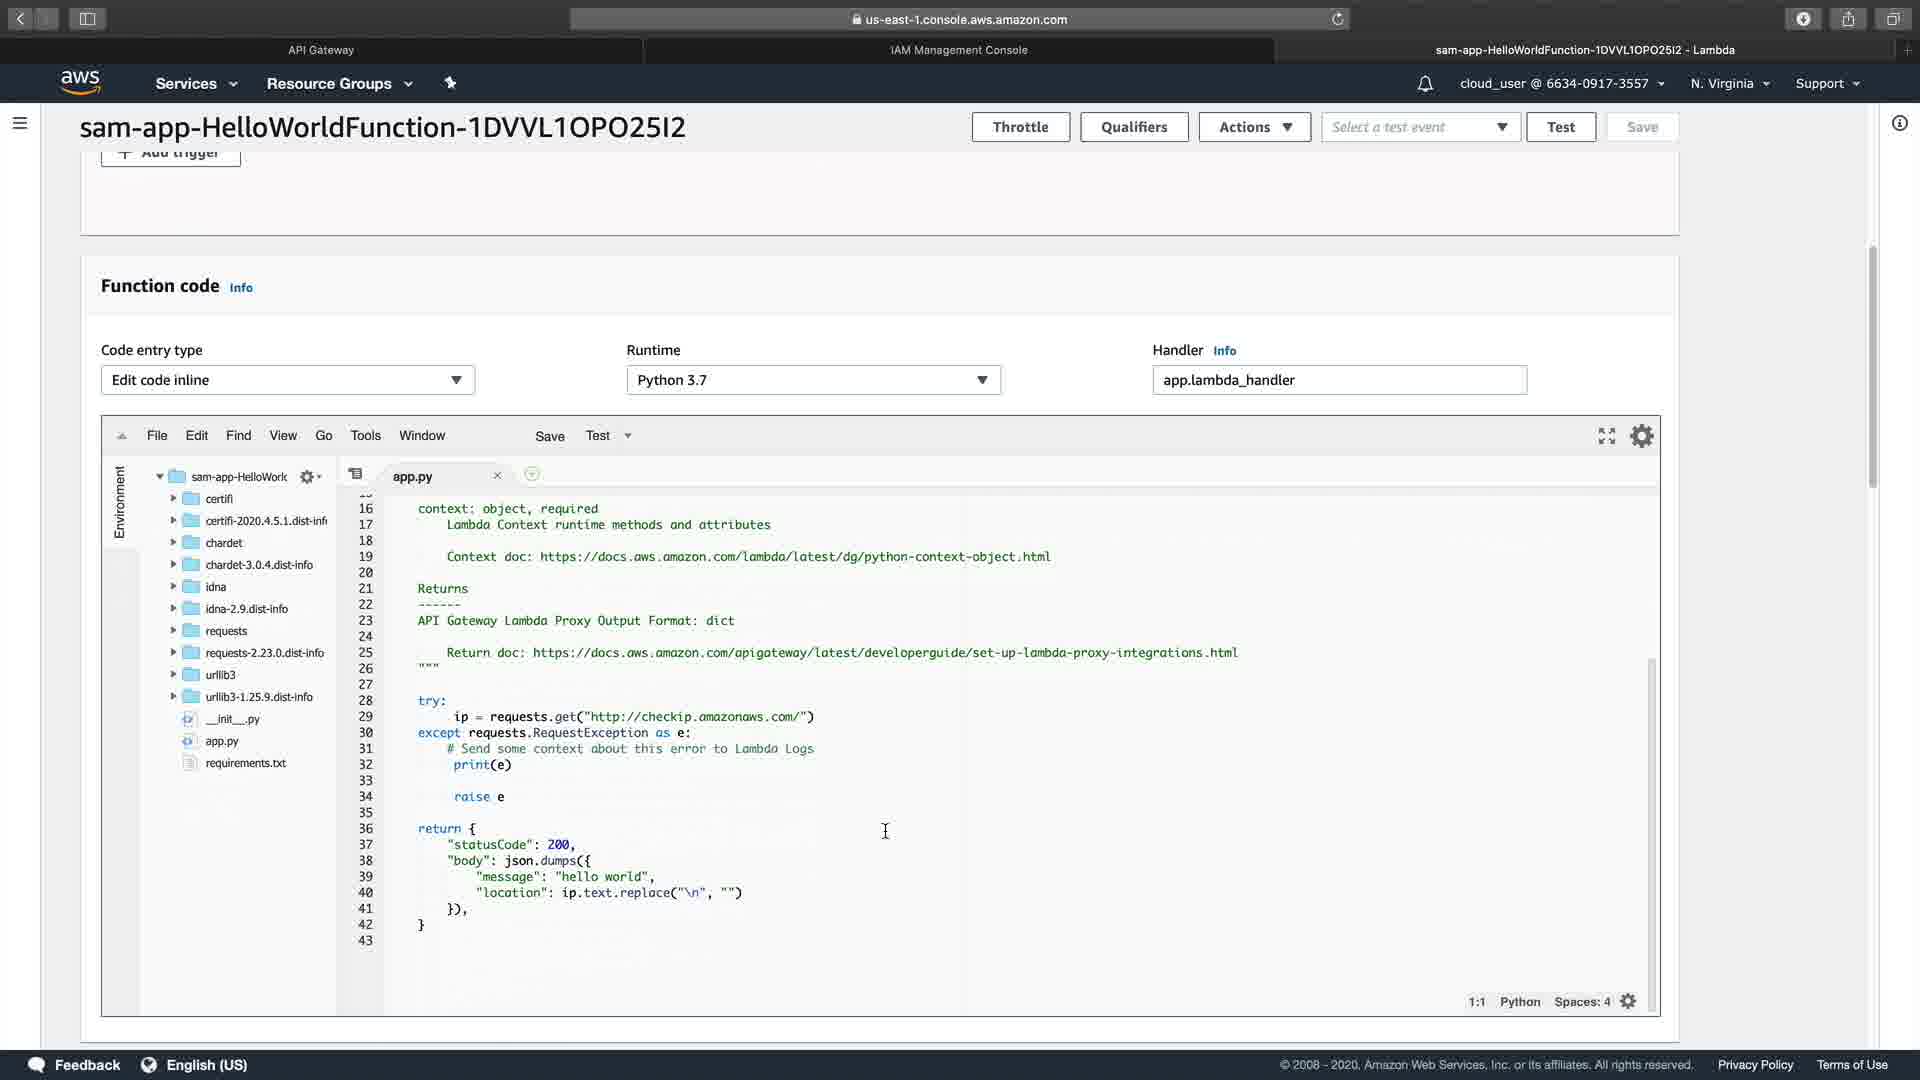Open the AWS notifications bell

(x=1425, y=84)
